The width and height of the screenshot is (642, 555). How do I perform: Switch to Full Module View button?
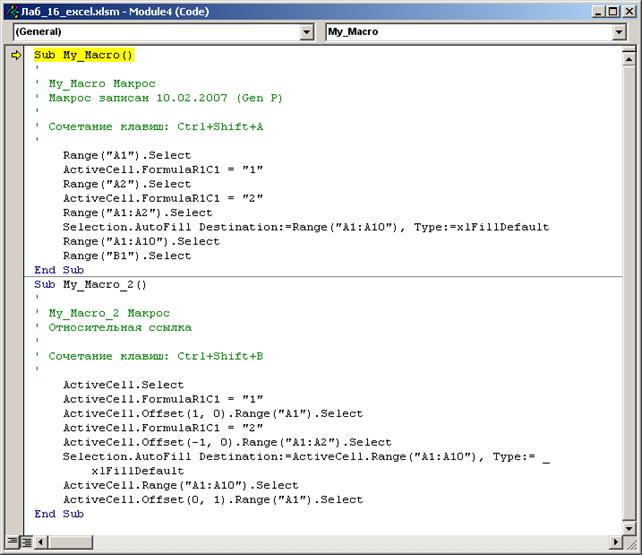pyautogui.click(x=26, y=542)
